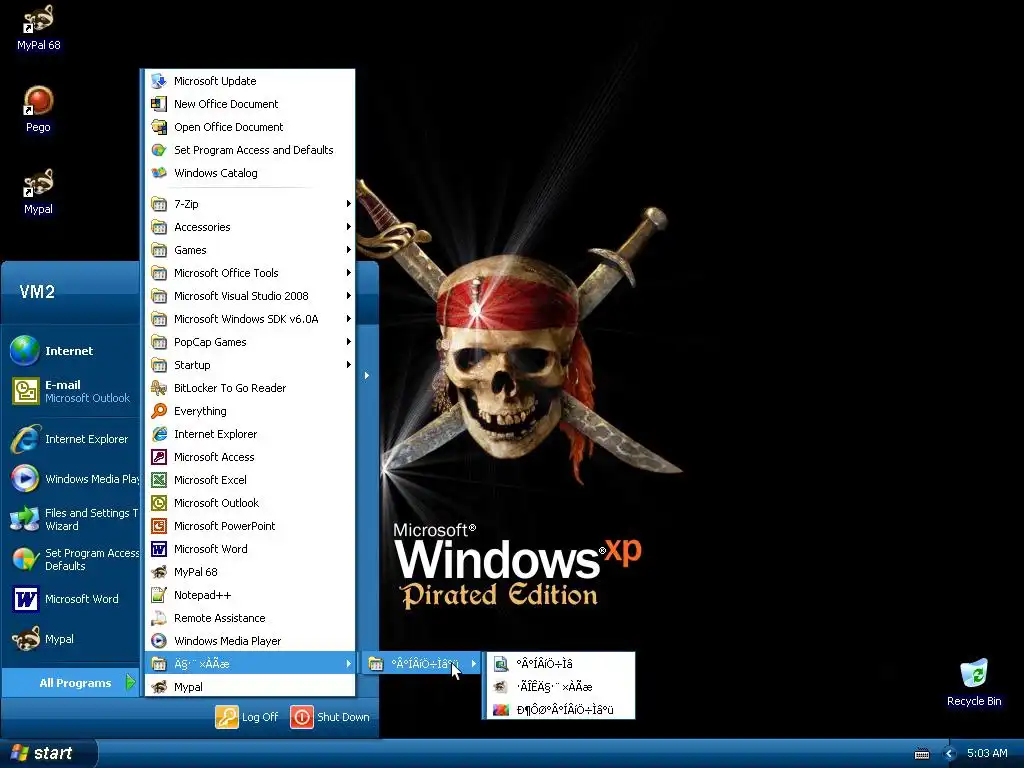Expand the Accessories submenu arrow
Screen dimensions: 1024x768
(x=349, y=227)
